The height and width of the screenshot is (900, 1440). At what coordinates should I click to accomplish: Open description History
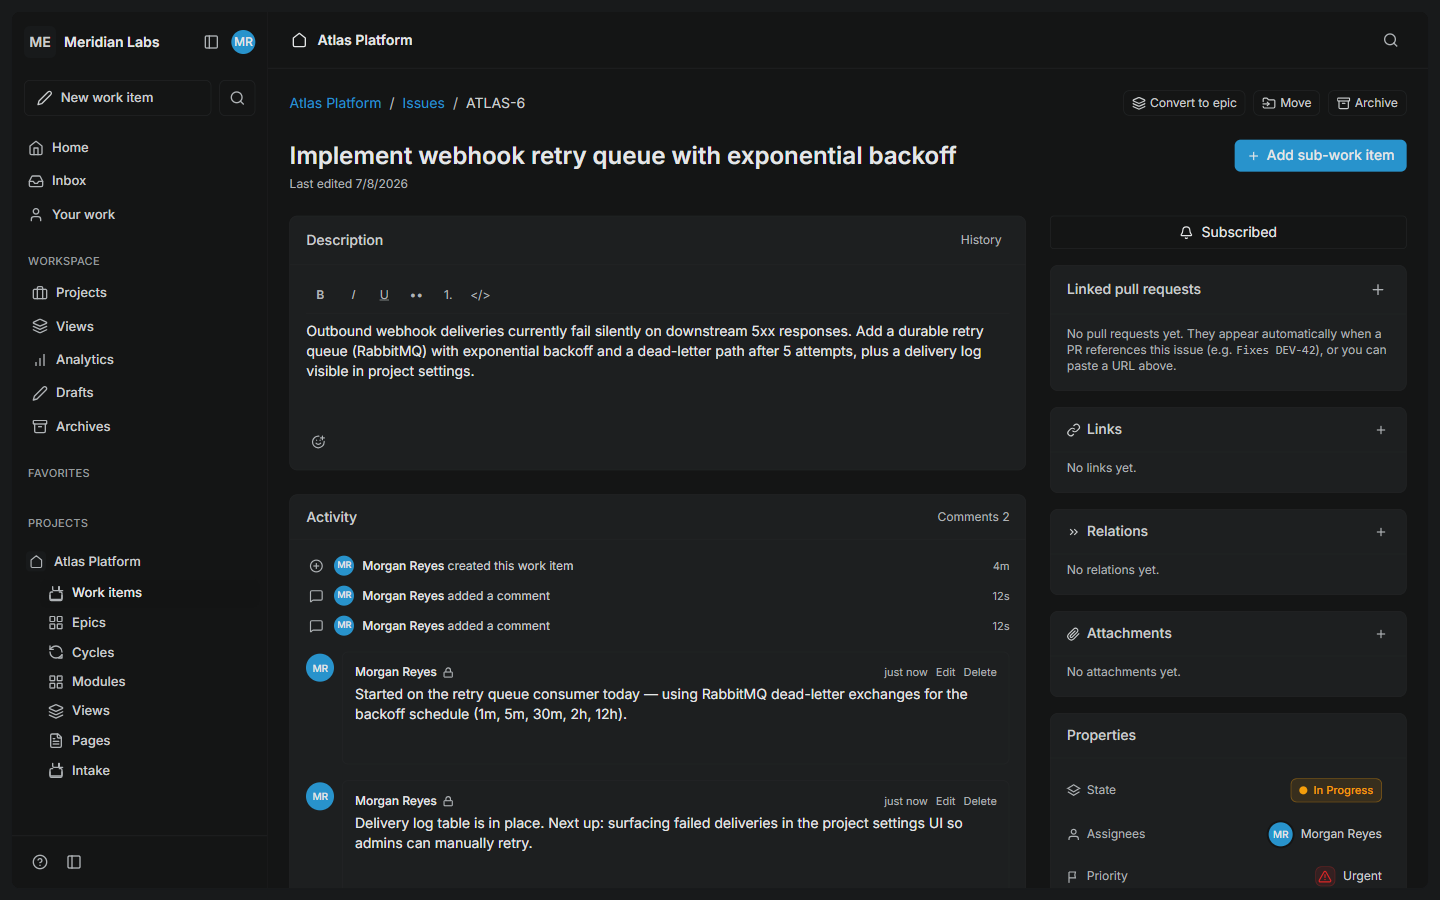pos(981,240)
